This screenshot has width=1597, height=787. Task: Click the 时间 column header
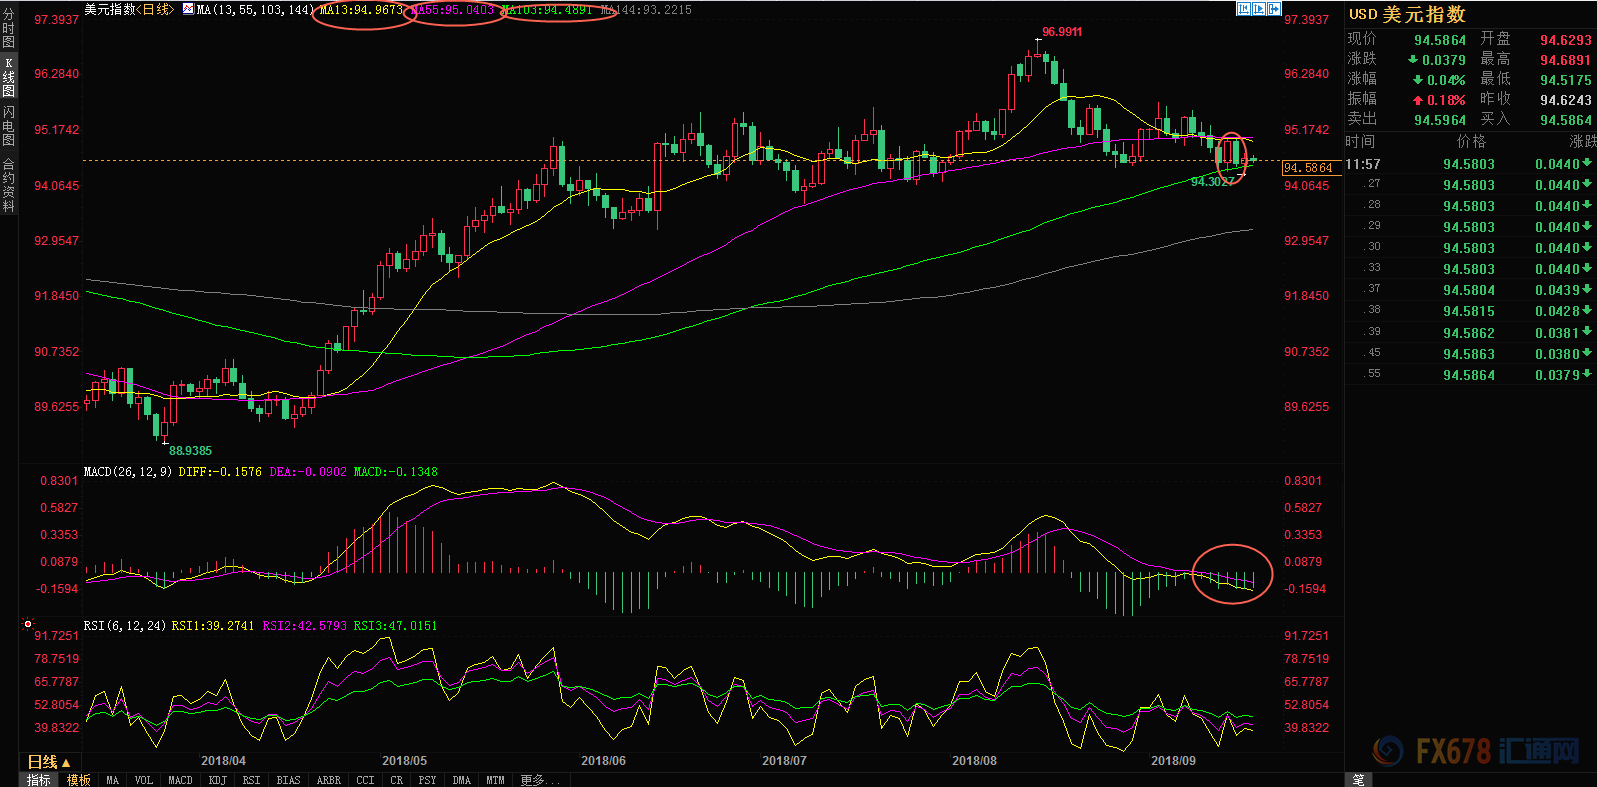click(1360, 142)
